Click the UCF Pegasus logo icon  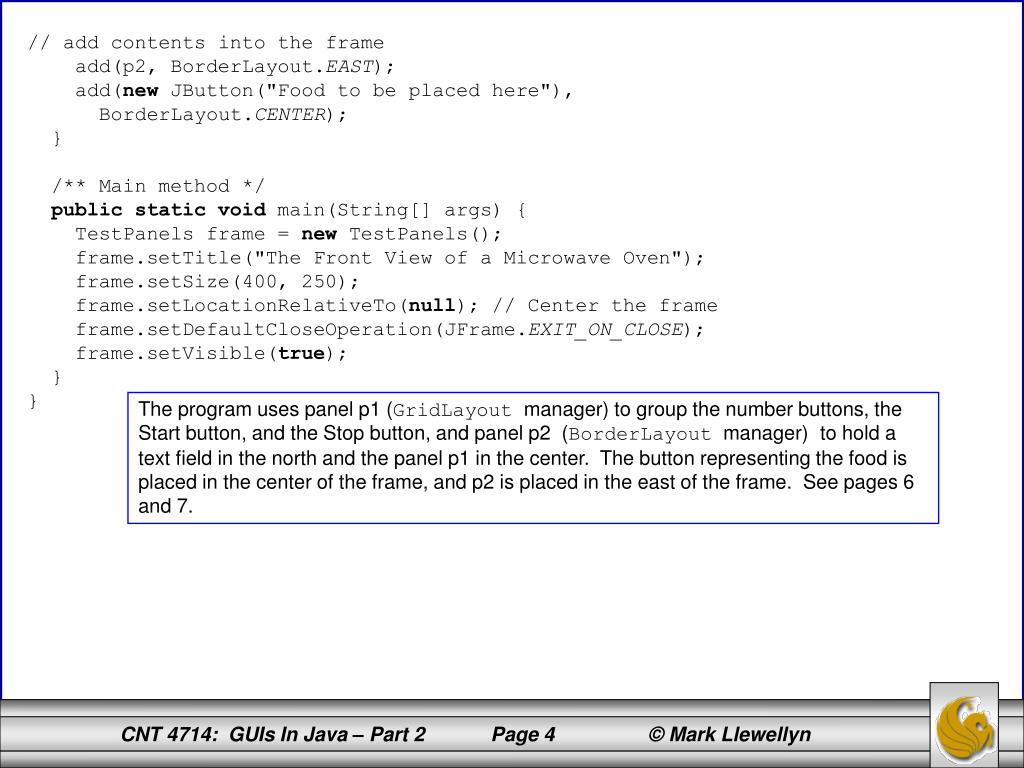coord(964,725)
